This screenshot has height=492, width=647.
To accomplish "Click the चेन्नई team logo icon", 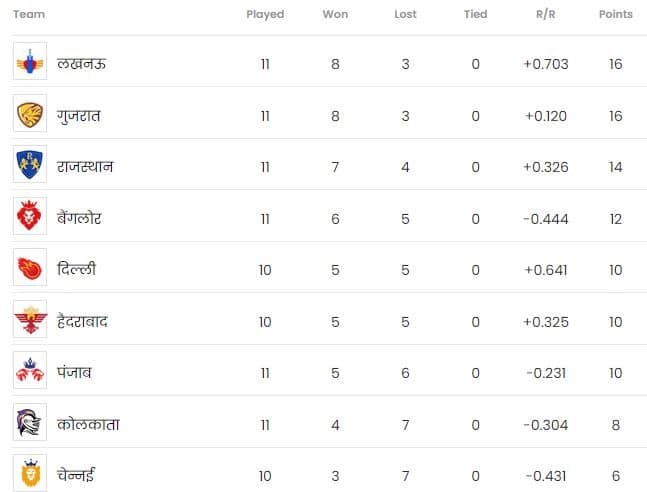I will click(30, 474).
